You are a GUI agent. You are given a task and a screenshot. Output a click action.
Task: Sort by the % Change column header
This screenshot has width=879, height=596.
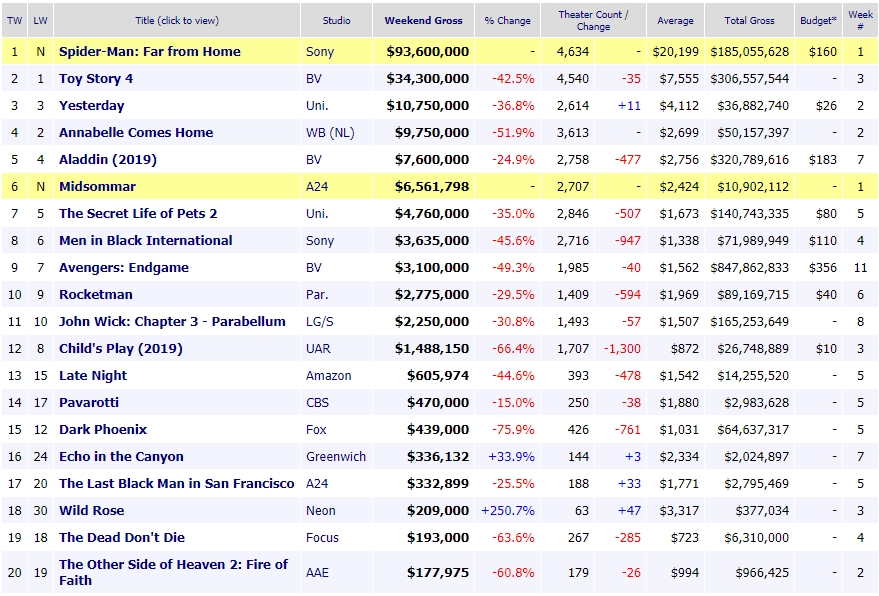click(x=507, y=20)
